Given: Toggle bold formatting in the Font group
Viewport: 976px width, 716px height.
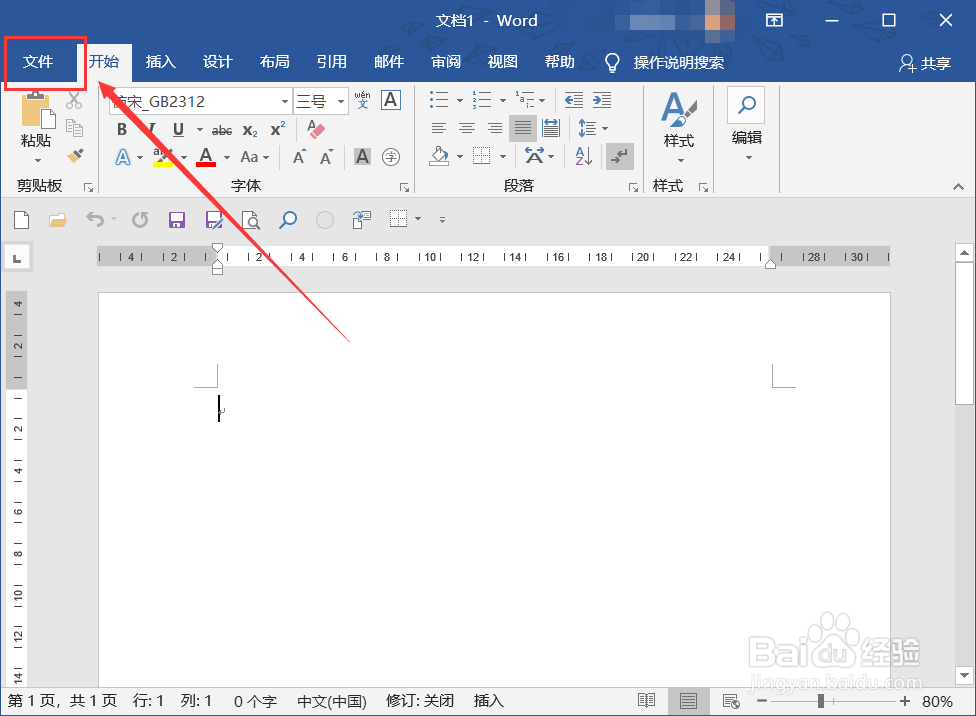Looking at the screenshot, I should [121, 130].
